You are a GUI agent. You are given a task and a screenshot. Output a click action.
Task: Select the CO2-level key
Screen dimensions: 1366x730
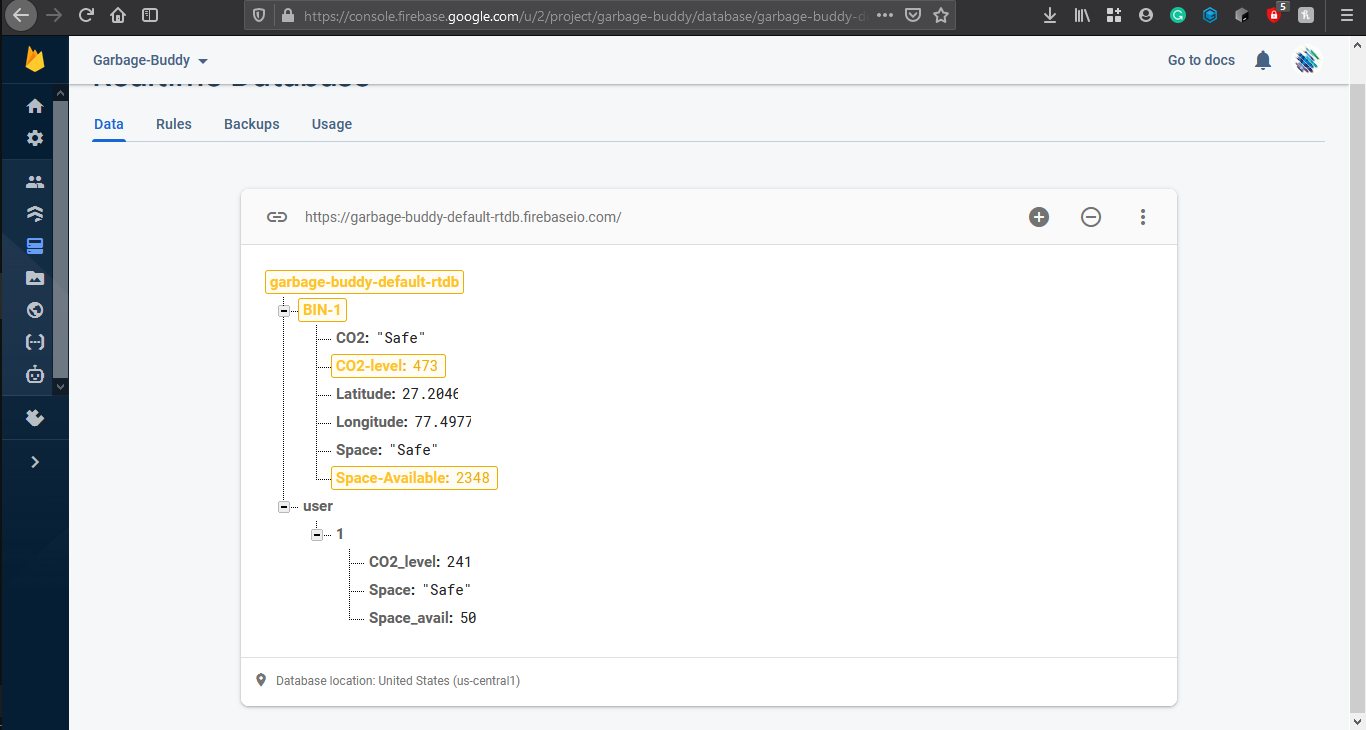click(x=370, y=366)
